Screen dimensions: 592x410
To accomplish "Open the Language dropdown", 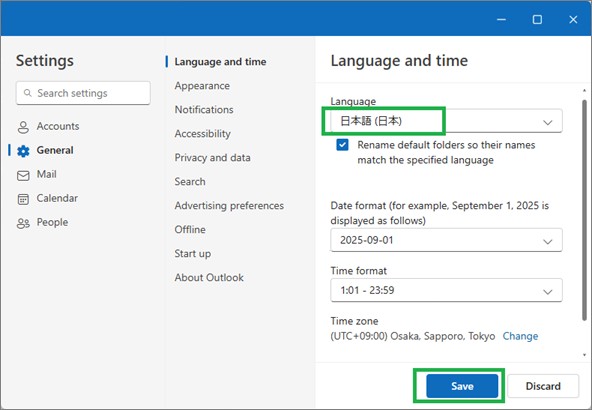I will [x=446, y=121].
